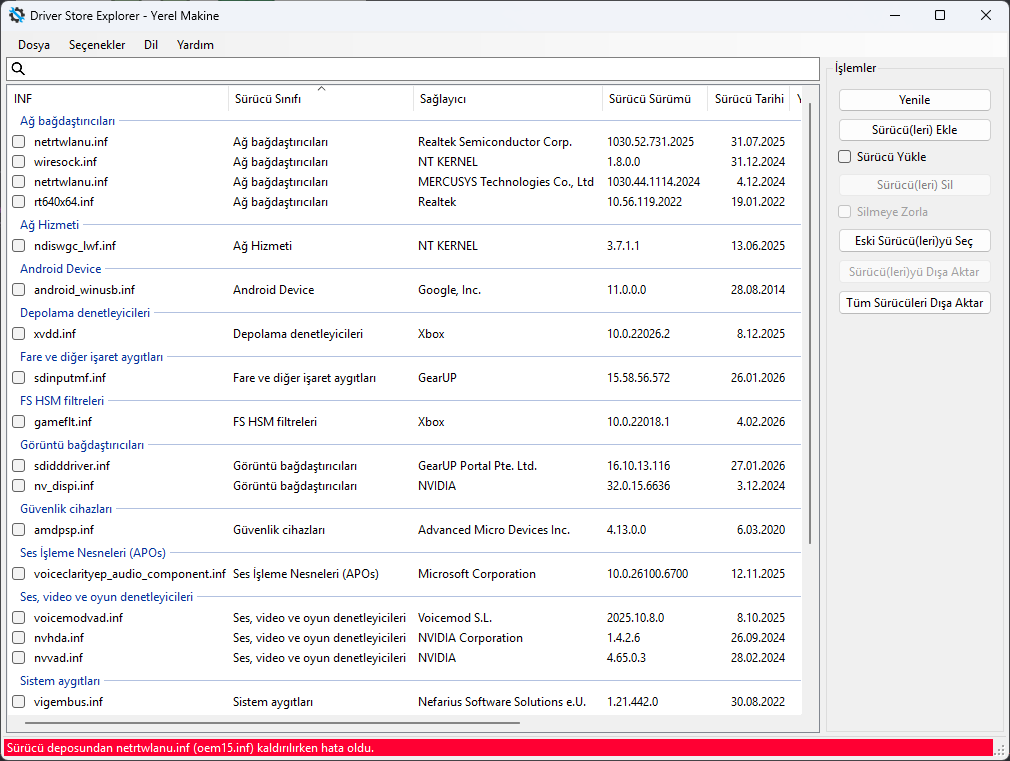Viewport: 1010px width, 761px height.
Task: Collapse the Ağ Hizmeti group
Action: click(50, 224)
